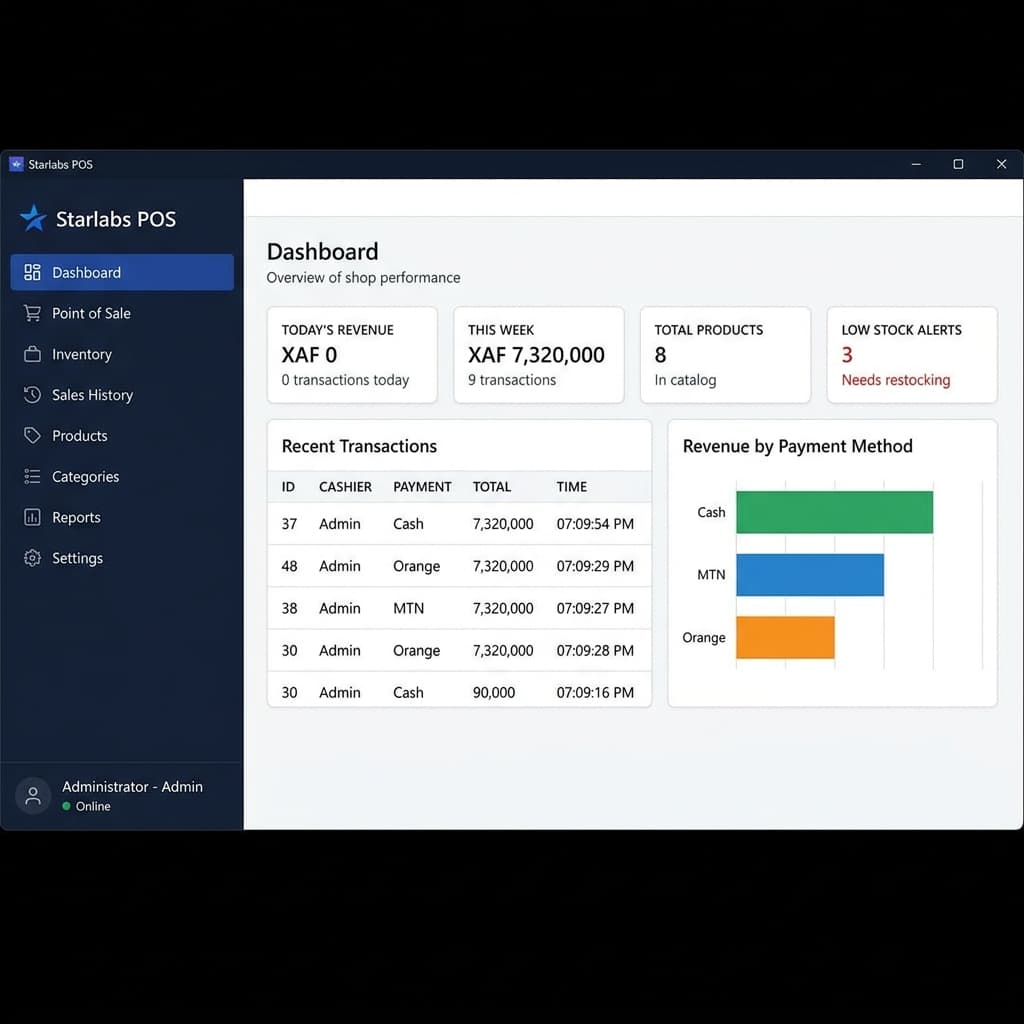Open the Dashboard menu item
1024x1024 pixels.
coord(122,272)
